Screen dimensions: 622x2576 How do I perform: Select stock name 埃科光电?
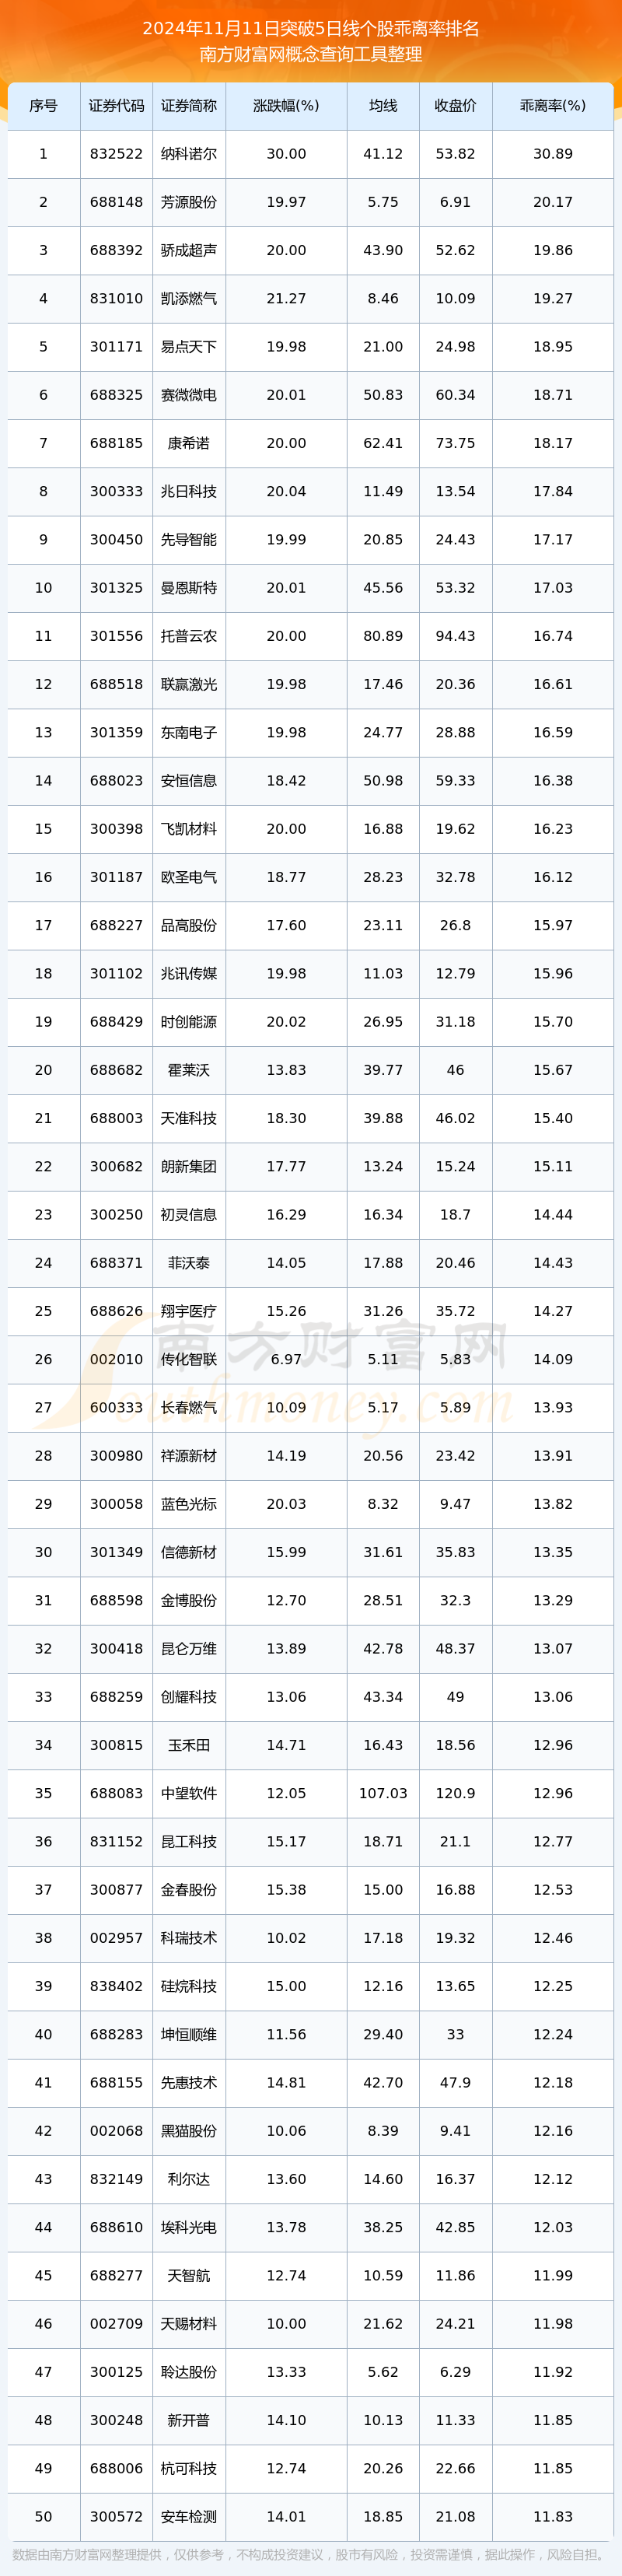click(189, 2227)
